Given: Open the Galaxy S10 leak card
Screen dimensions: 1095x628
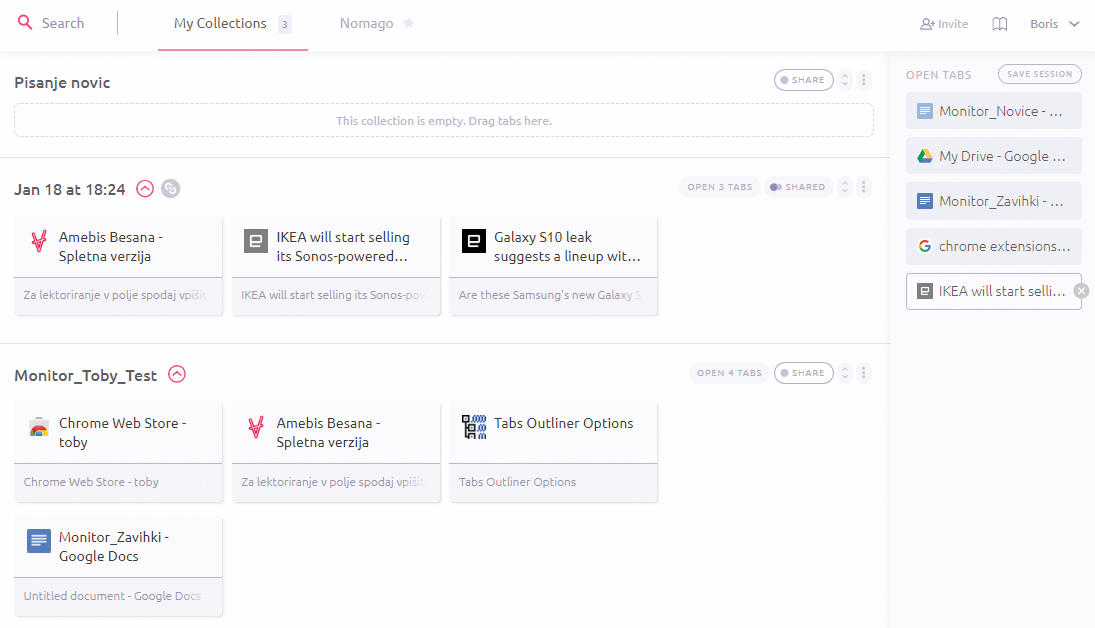Looking at the screenshot, I should coord(553,265).
